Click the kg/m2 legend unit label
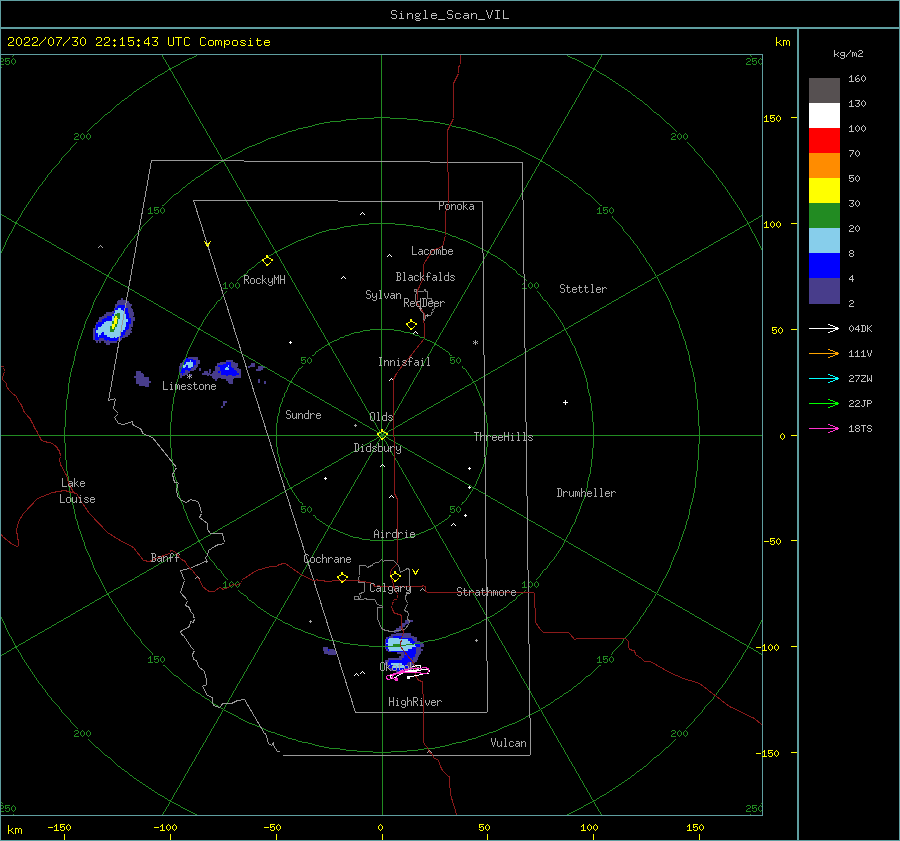 848,54
